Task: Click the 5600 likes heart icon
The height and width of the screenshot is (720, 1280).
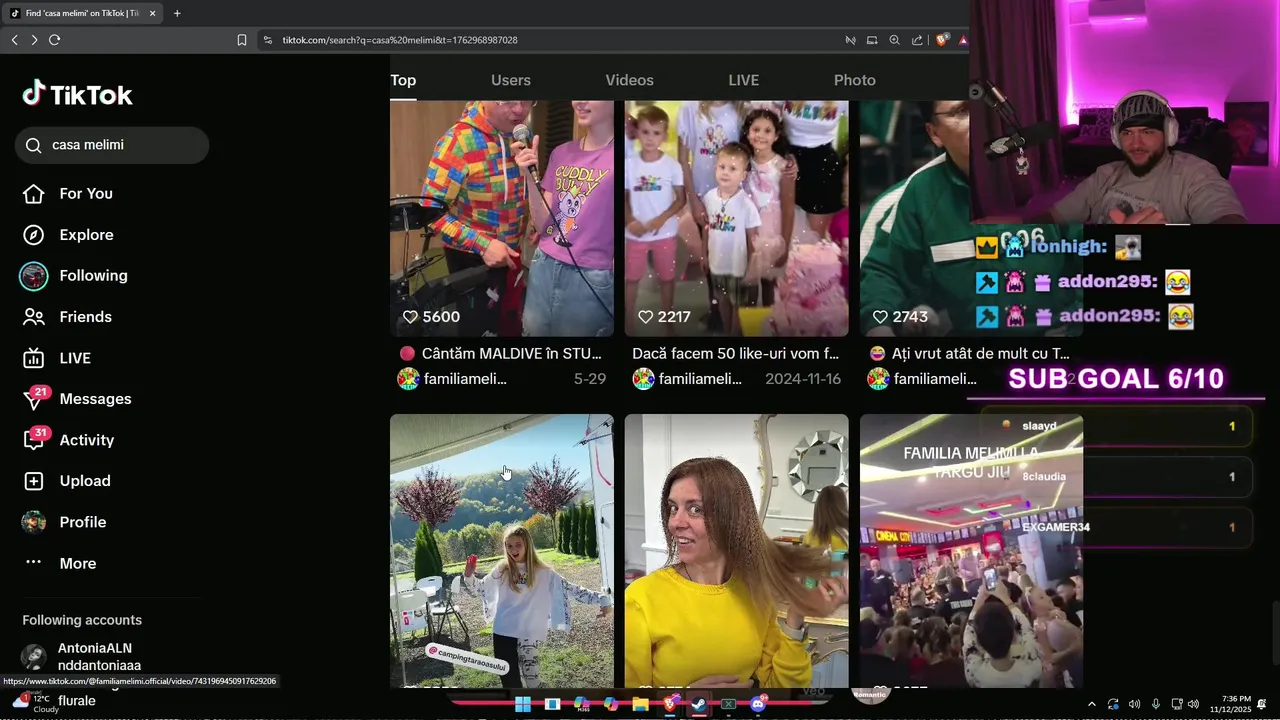Action: pos(410,317)
